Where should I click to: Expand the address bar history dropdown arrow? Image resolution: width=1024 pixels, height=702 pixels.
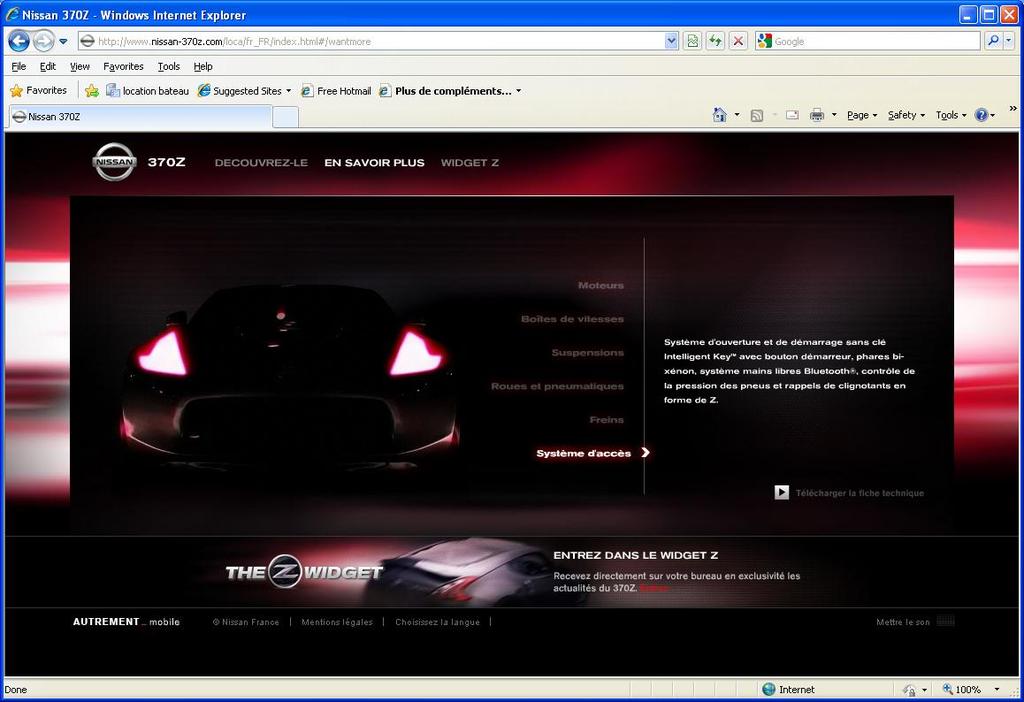[x=671, y=41]
